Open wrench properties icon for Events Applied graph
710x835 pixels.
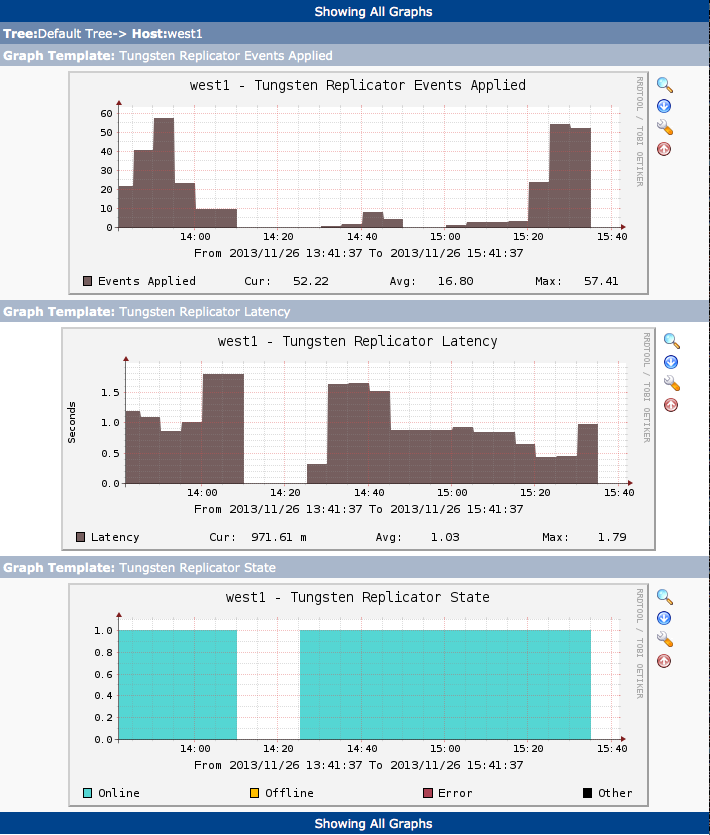[x=664, y=127]
